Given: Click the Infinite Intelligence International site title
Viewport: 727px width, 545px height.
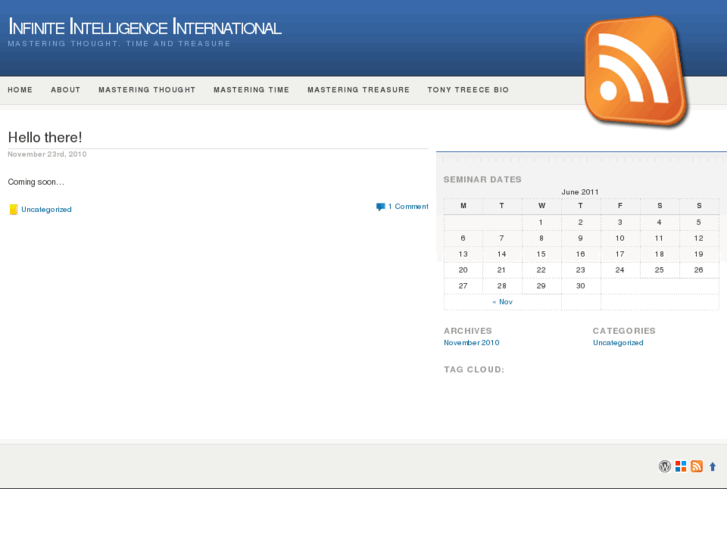Looking at the screenshot, I should pos(145,27).
